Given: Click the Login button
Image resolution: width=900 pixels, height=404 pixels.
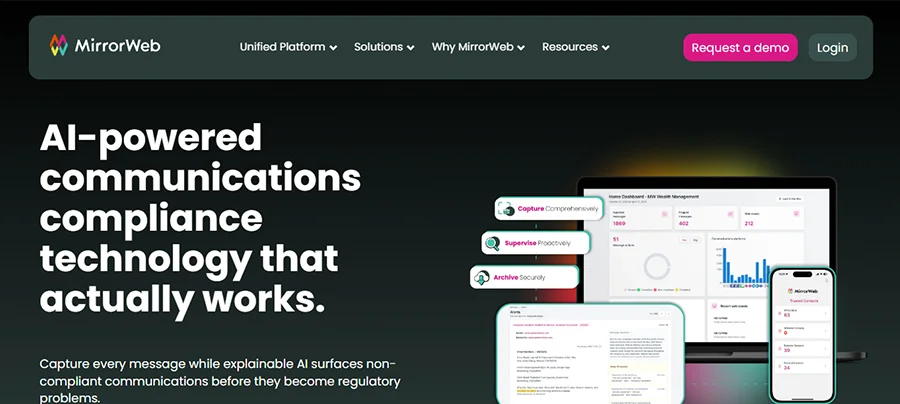Looking at the screenshot, I should pos(832,47).
